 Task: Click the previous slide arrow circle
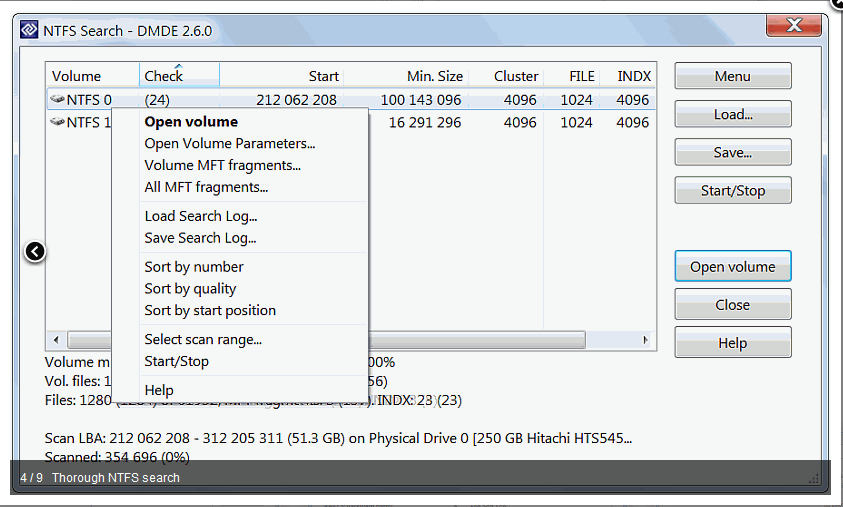tap(35, 251)
